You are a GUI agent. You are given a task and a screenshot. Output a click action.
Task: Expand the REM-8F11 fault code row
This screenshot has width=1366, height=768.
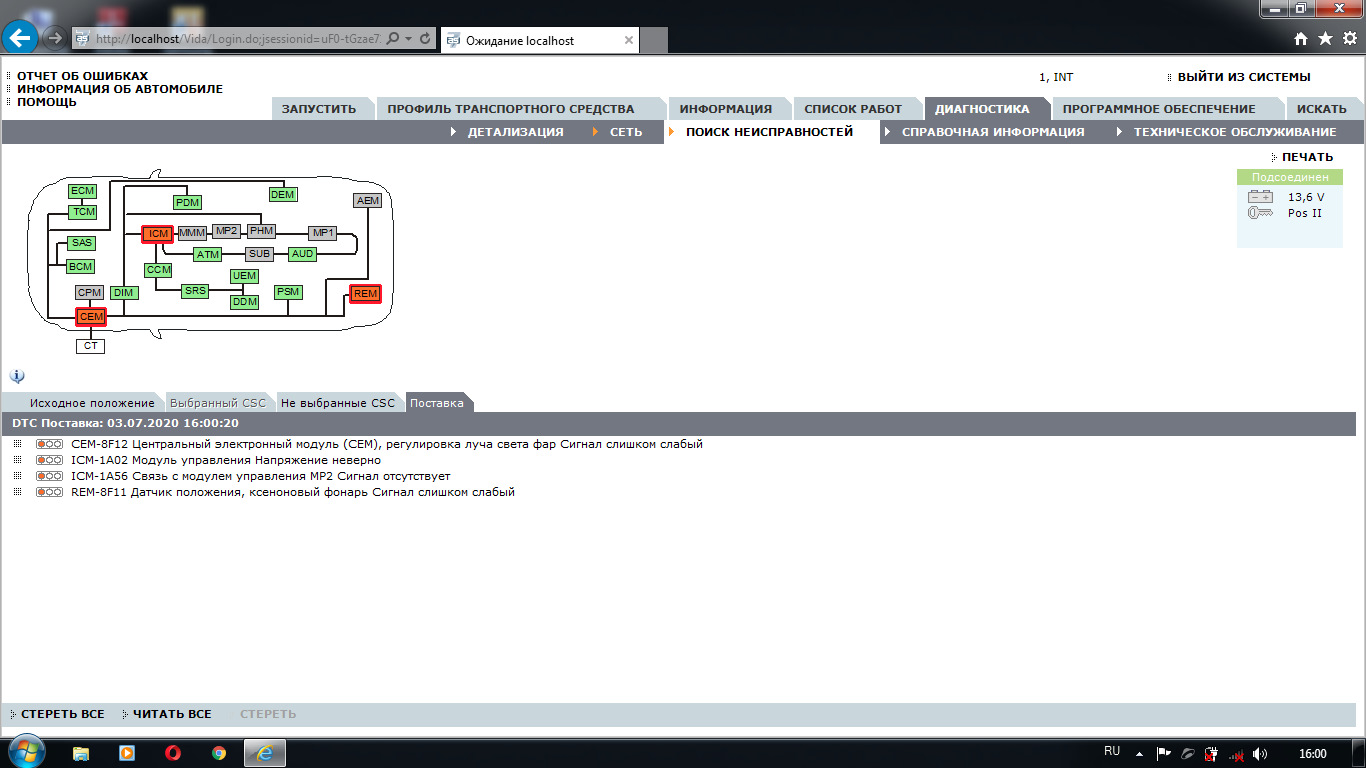[17, 492]
